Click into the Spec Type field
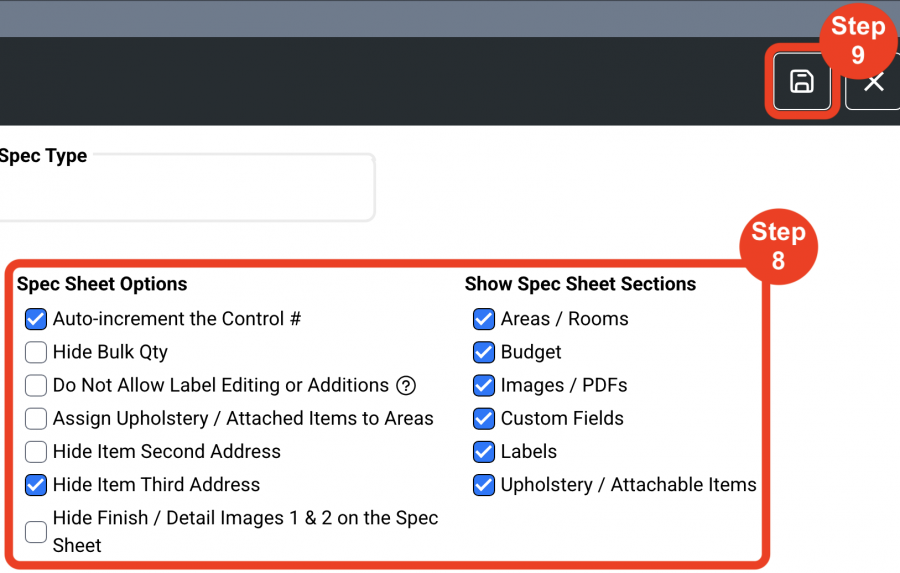 tap(187, 187)
